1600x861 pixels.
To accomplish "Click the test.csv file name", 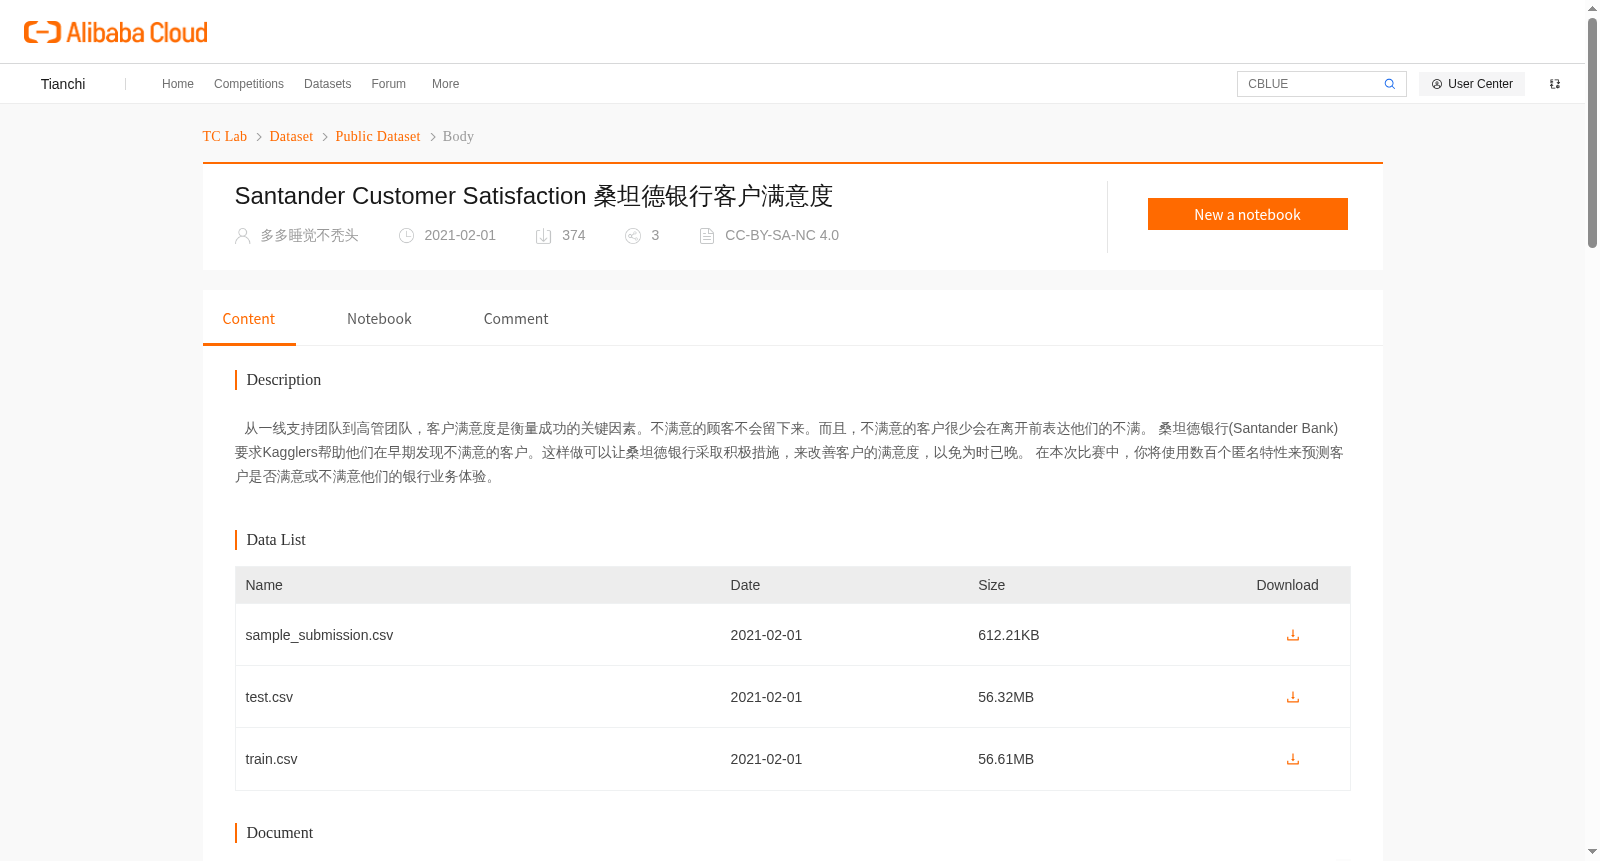I will [269, 697].
